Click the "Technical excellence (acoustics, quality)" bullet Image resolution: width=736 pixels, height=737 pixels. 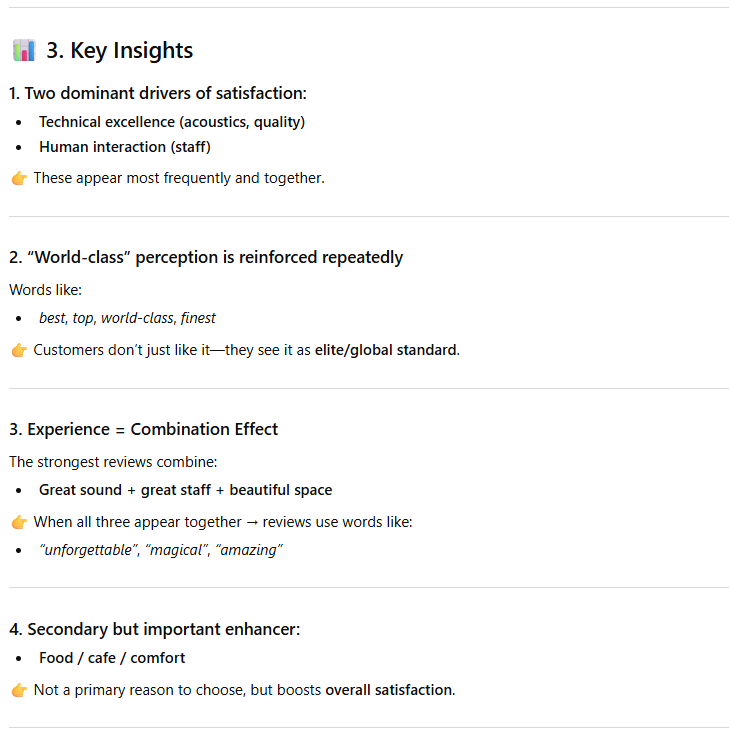tap(172, 122)
